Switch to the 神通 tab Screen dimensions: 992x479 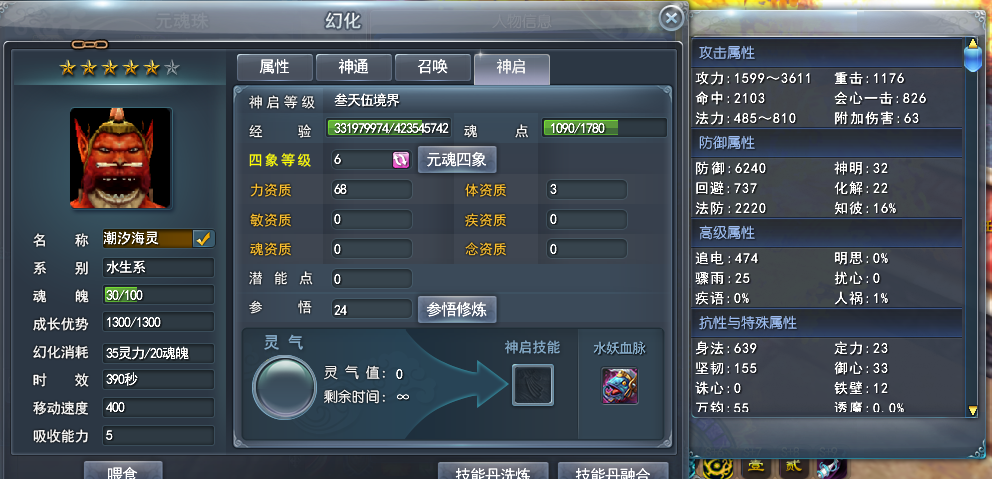(354, 67)
